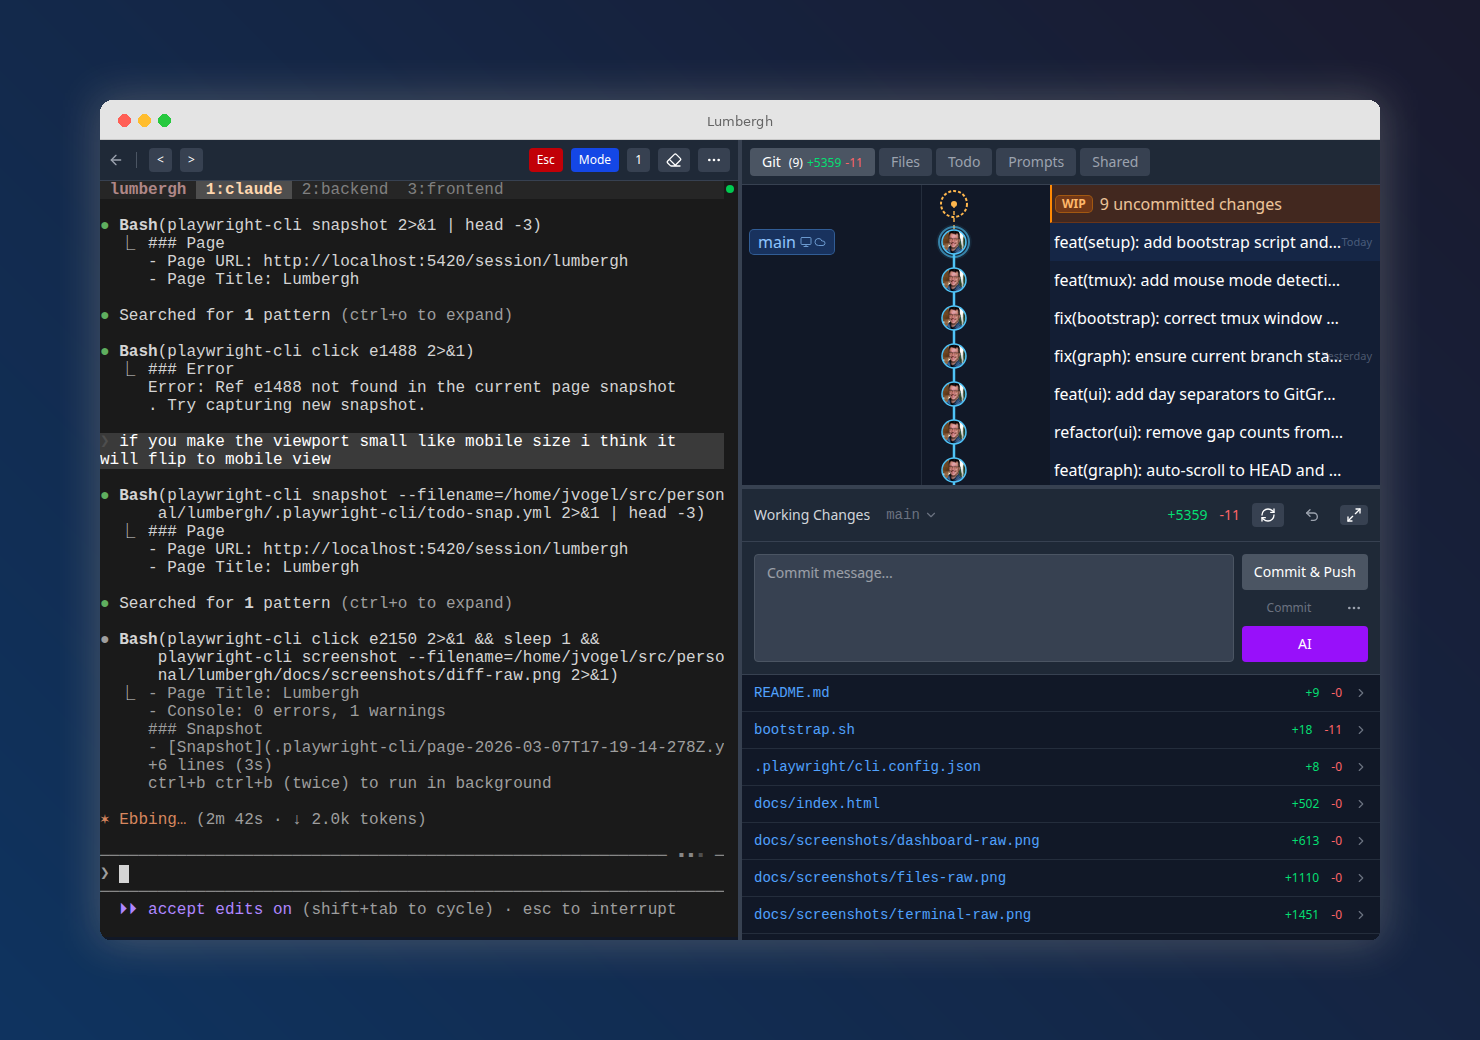The height and width of the screenshot is (1040, 1480).
Task: Click the refresh icon in Working Changes panel
Action: [x=1268, y=514]
